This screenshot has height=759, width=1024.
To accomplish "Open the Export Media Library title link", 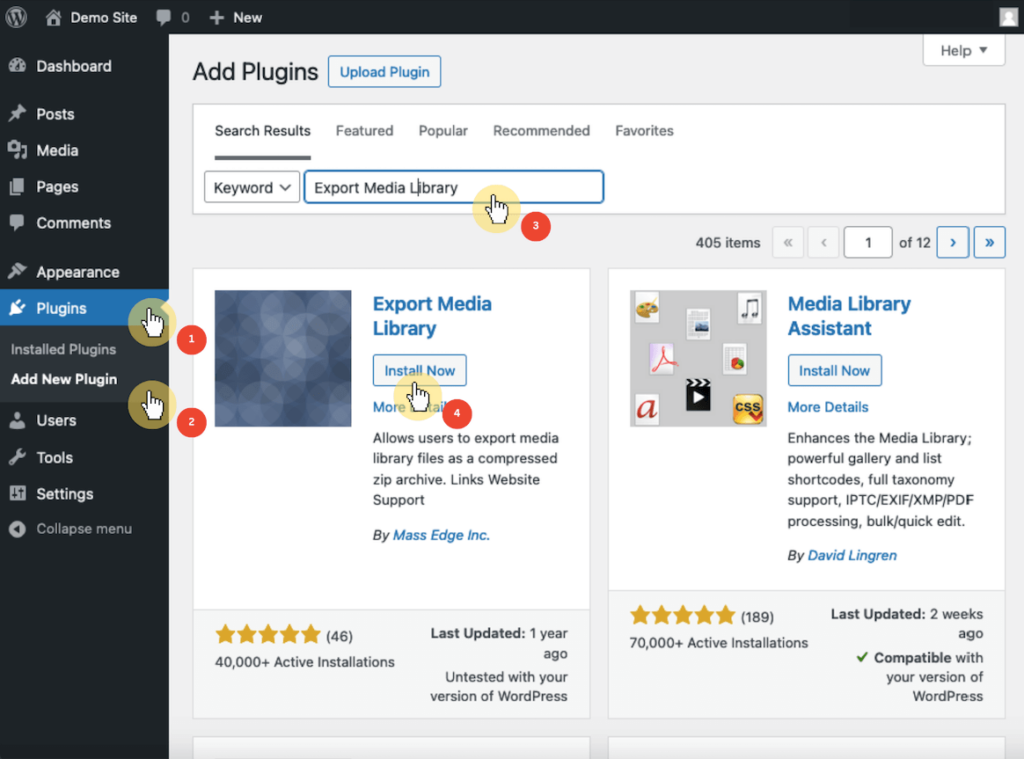I will point(432,316).
